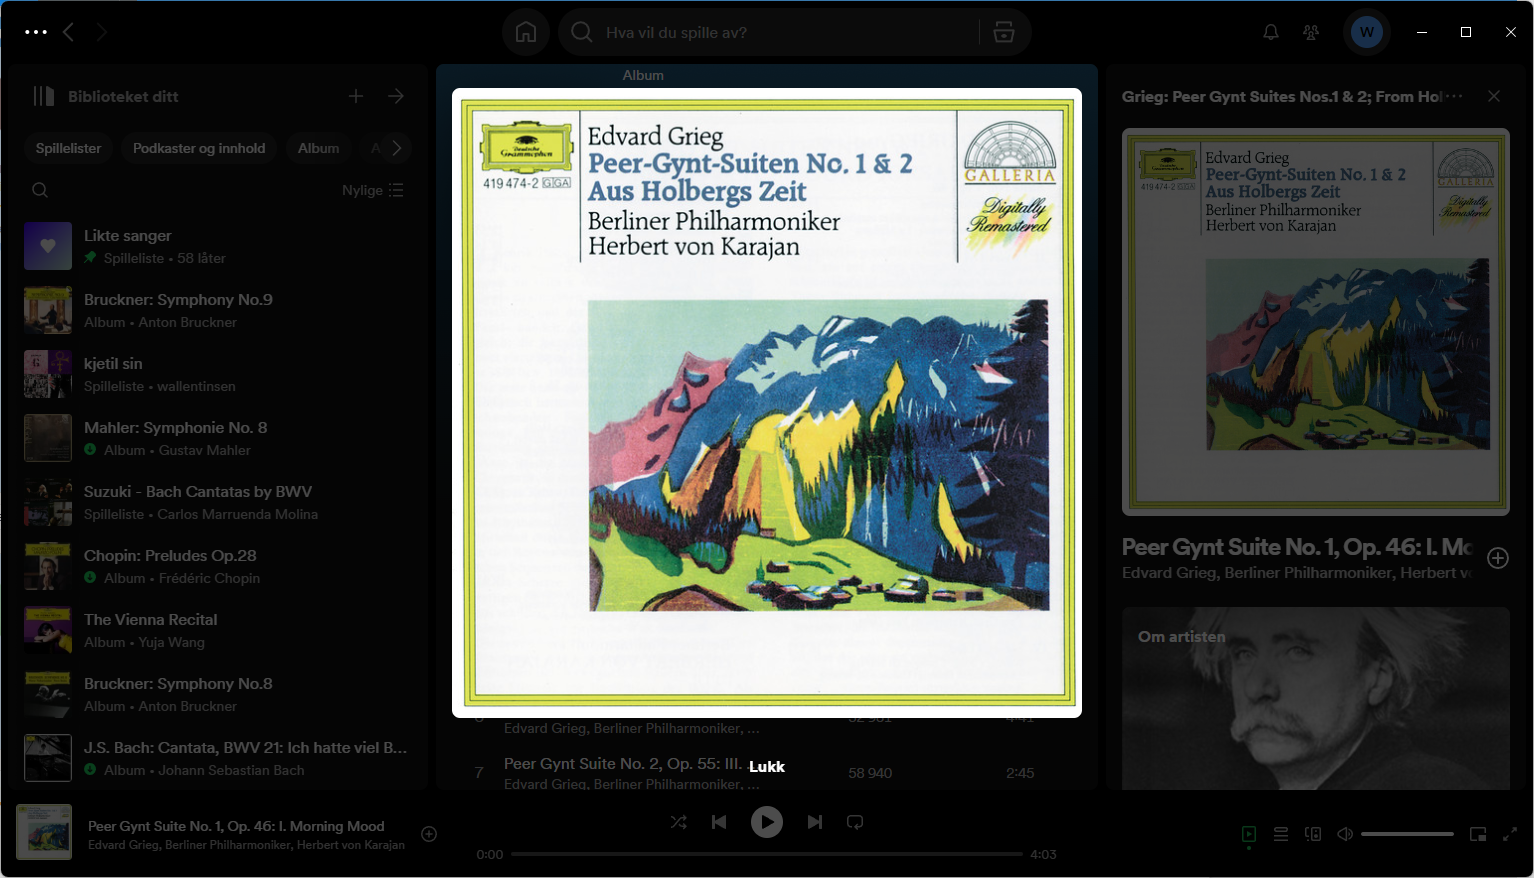Show more filter chips with chevron
The height and width of the screenshot is (878, 1534).
click(397, 148)
